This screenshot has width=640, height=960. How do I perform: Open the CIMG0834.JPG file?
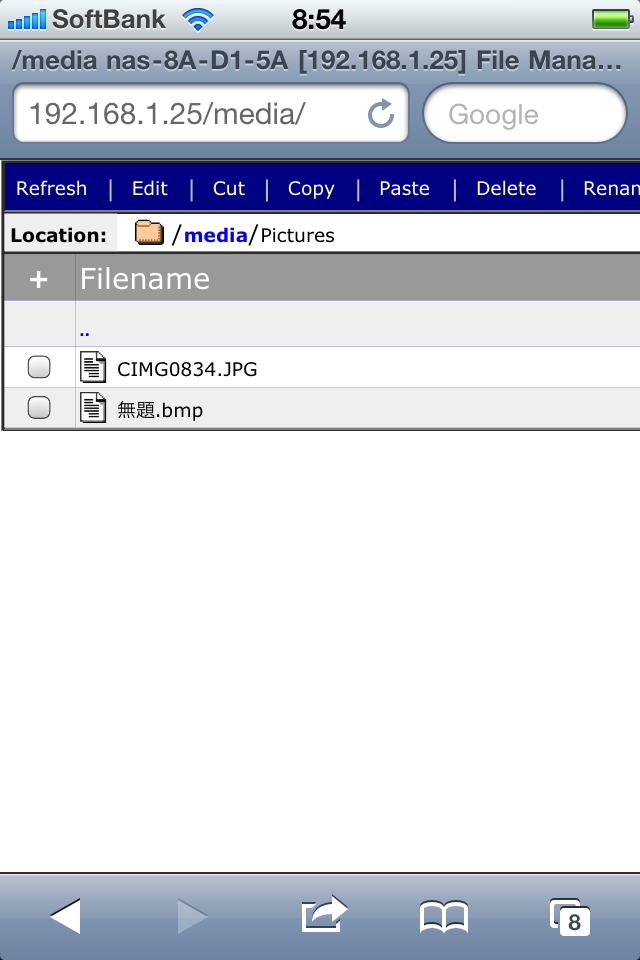coord(187,369)
